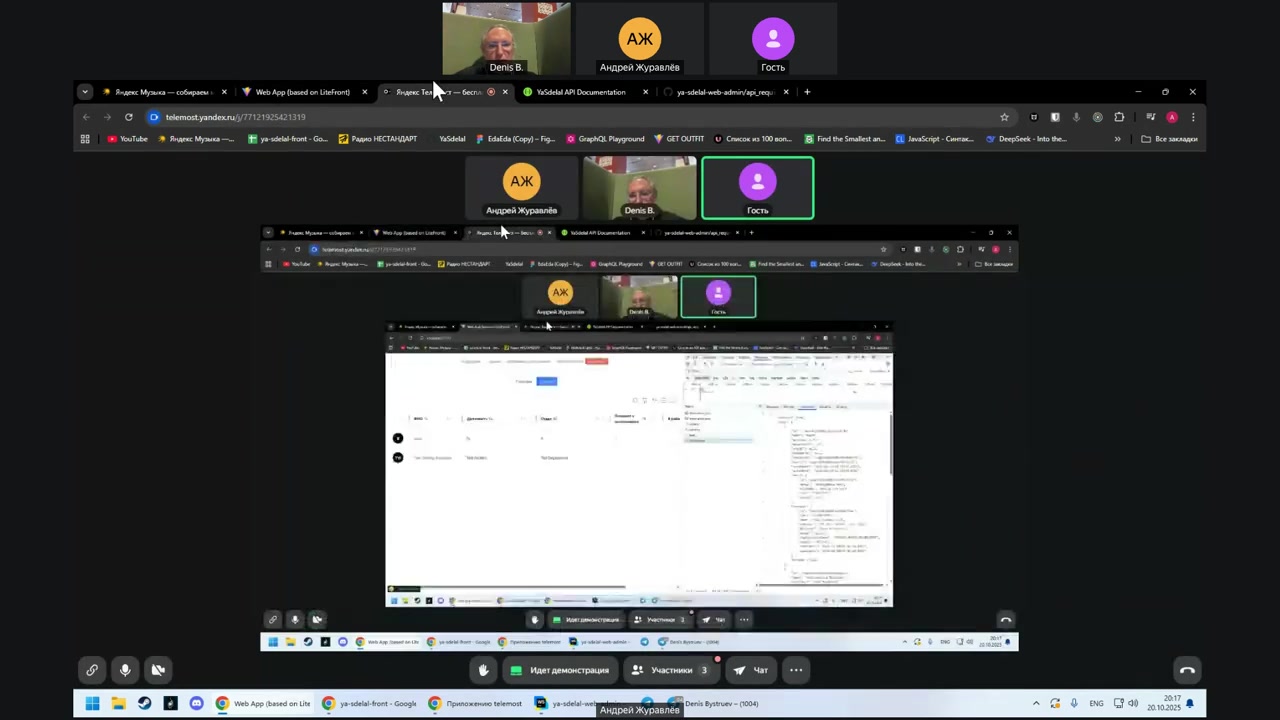The width and height of the screenshot is (1280, 720).
Task: Switch to the Web App (based on LiteFront) tab
Action: (302, 92)
